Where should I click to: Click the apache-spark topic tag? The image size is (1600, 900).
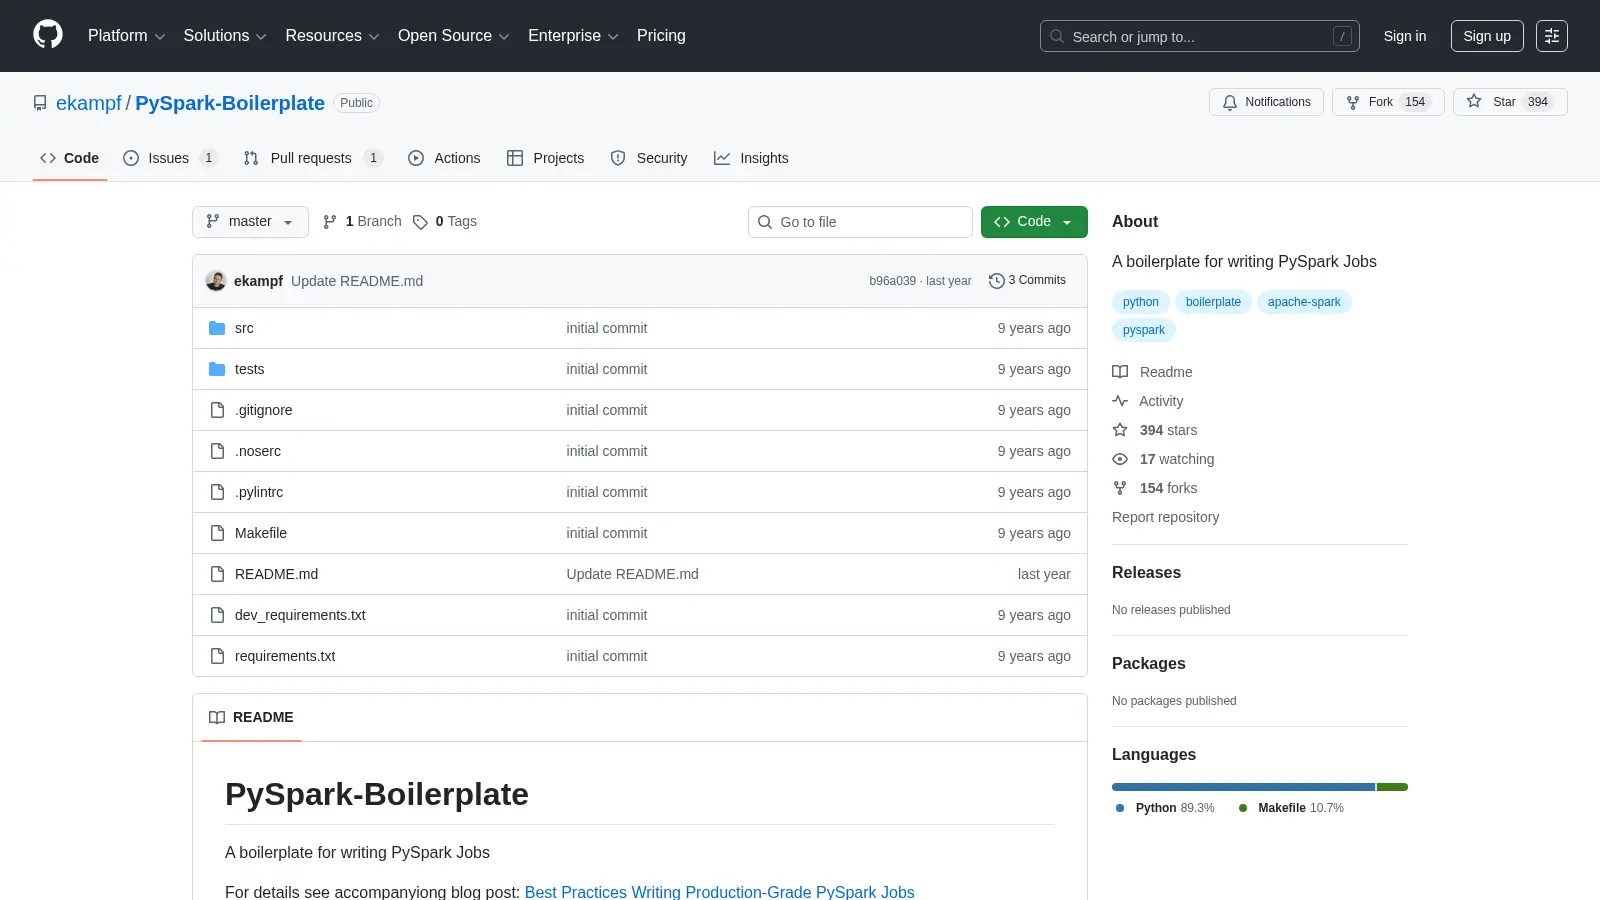point(1304,302)
